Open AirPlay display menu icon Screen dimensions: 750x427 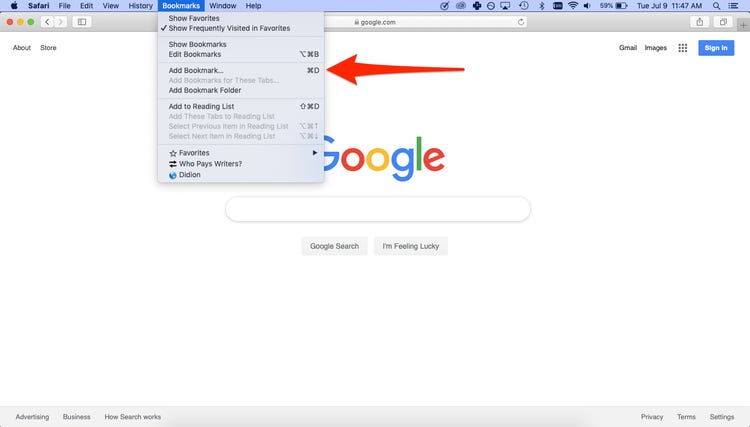coord(505,6)
